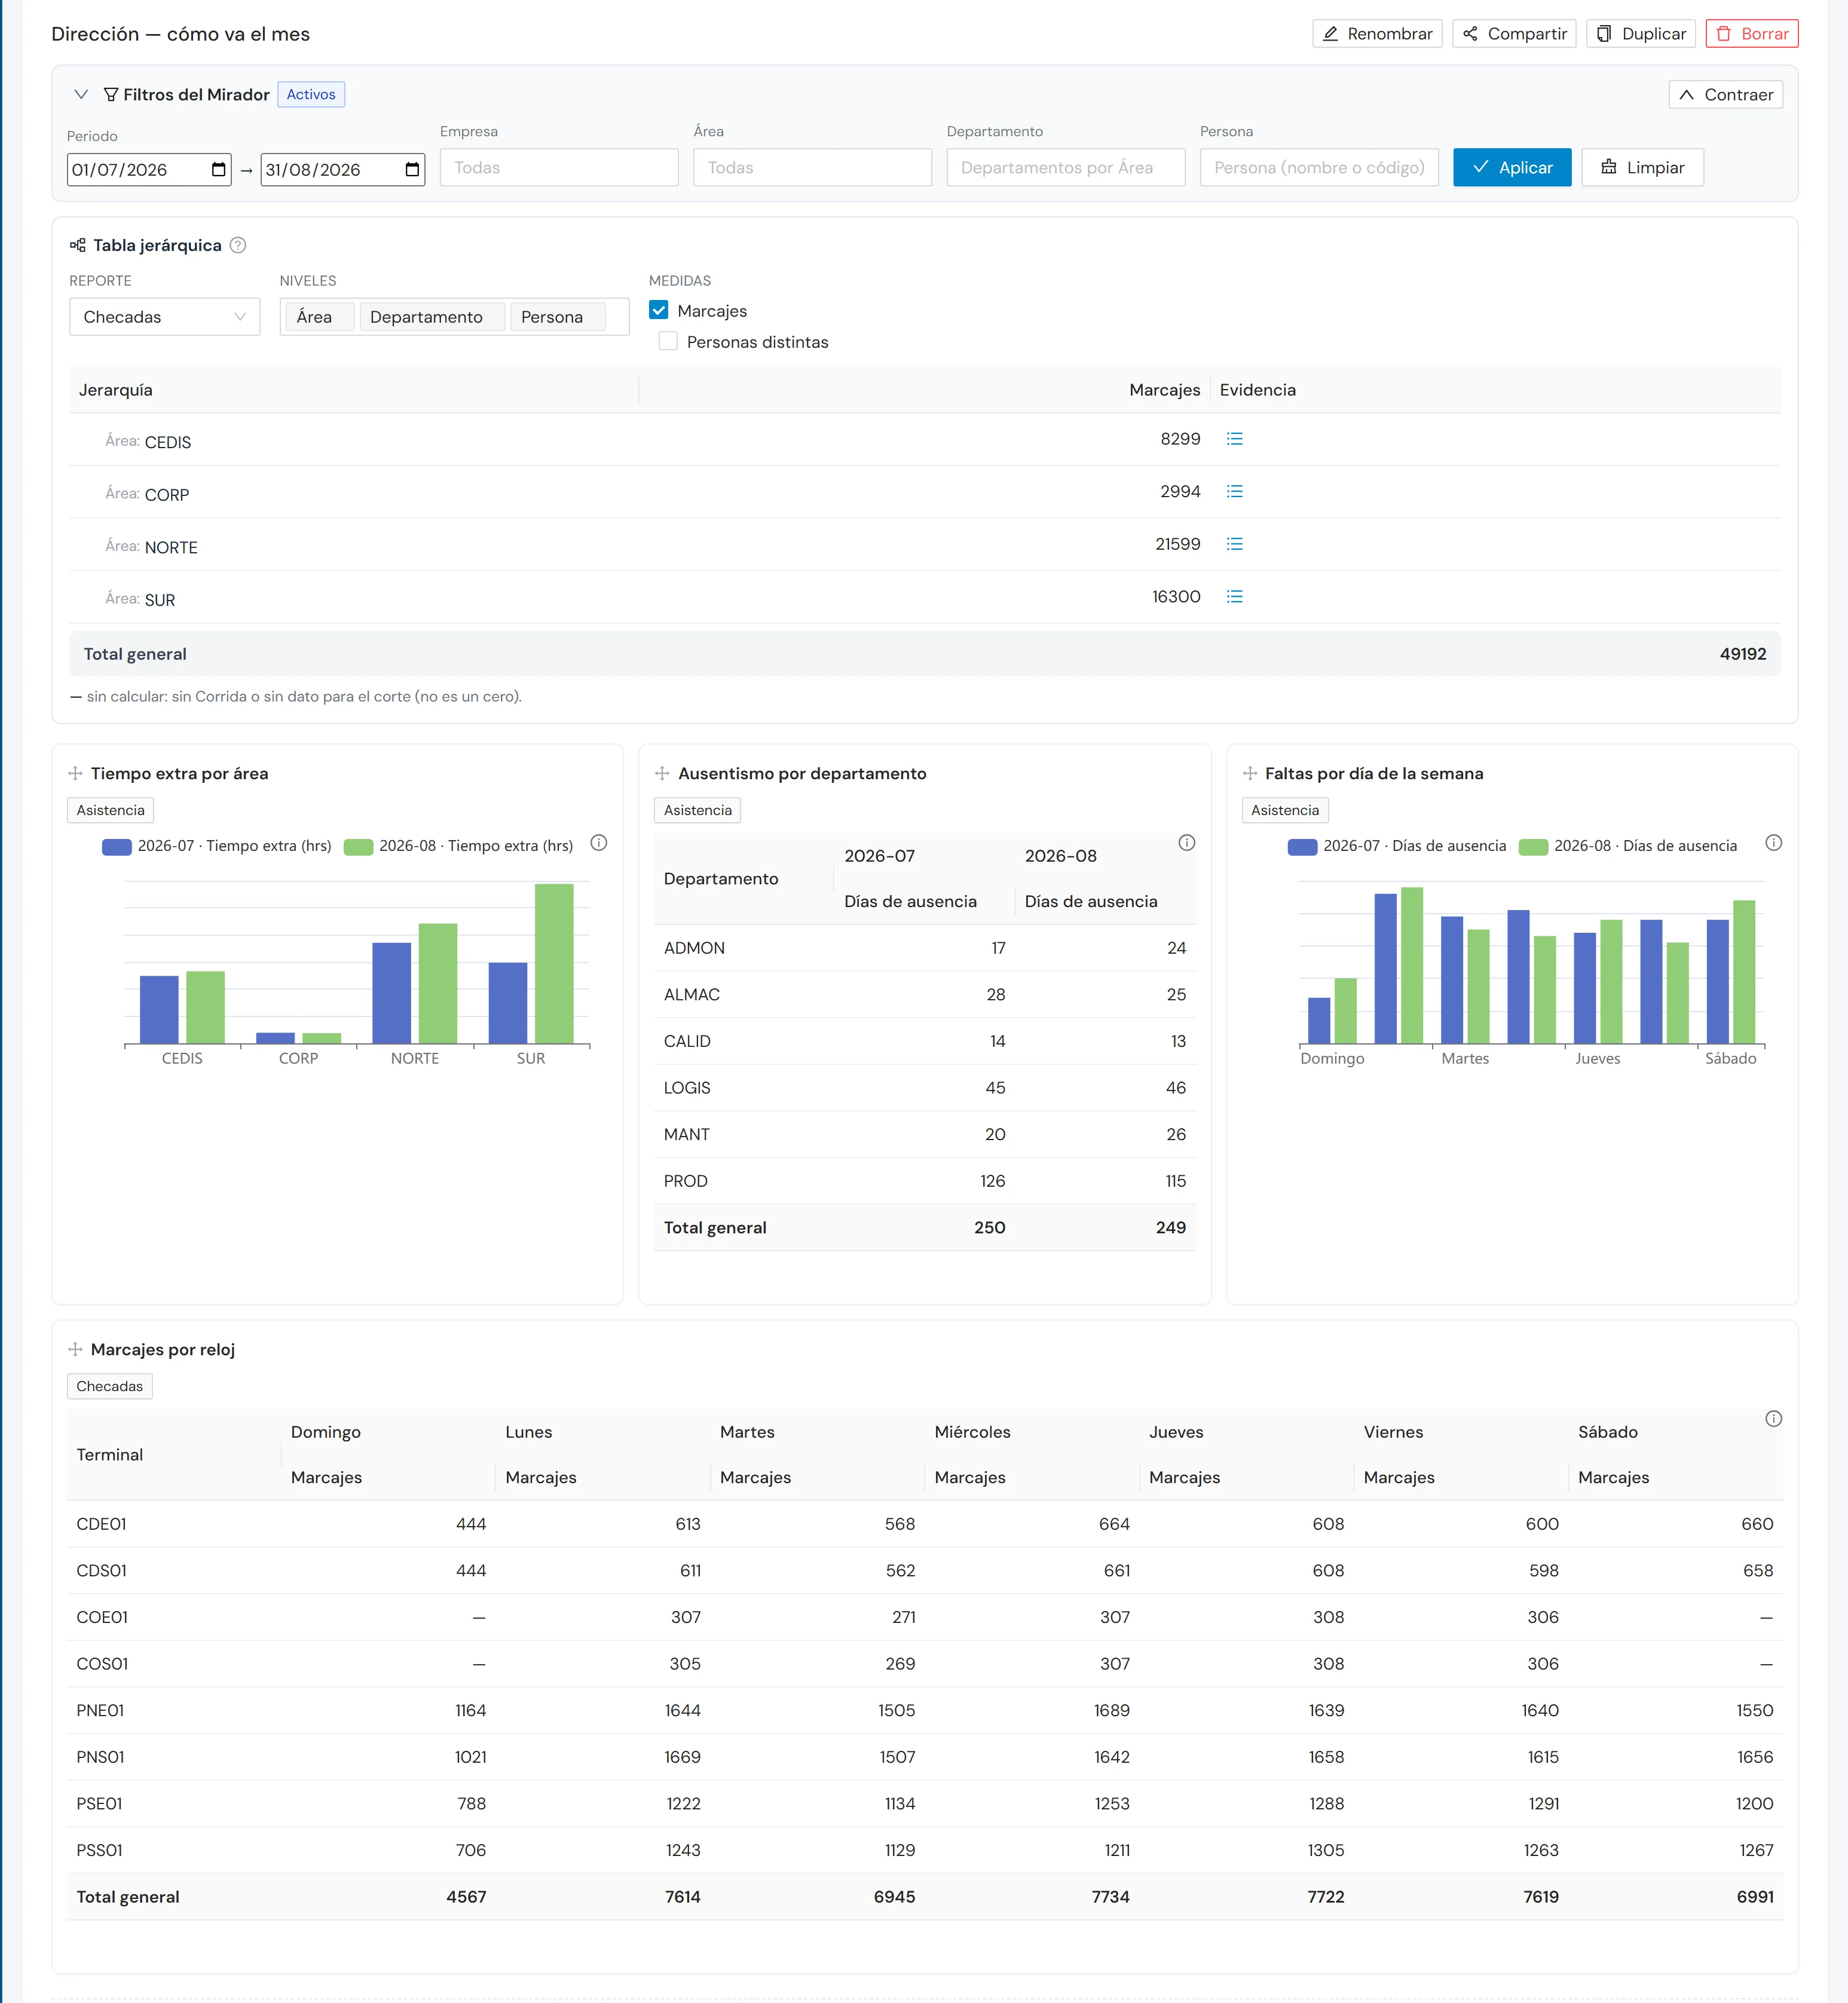Screen dimensions: 1848x2003
Task: Click the Asistencia tag under Tiempo extra
Action: (x=110, y=811)
